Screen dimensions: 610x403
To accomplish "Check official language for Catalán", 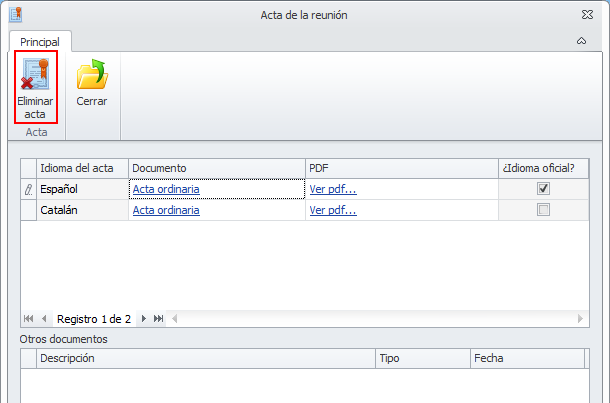I will [x=543, y=210].
